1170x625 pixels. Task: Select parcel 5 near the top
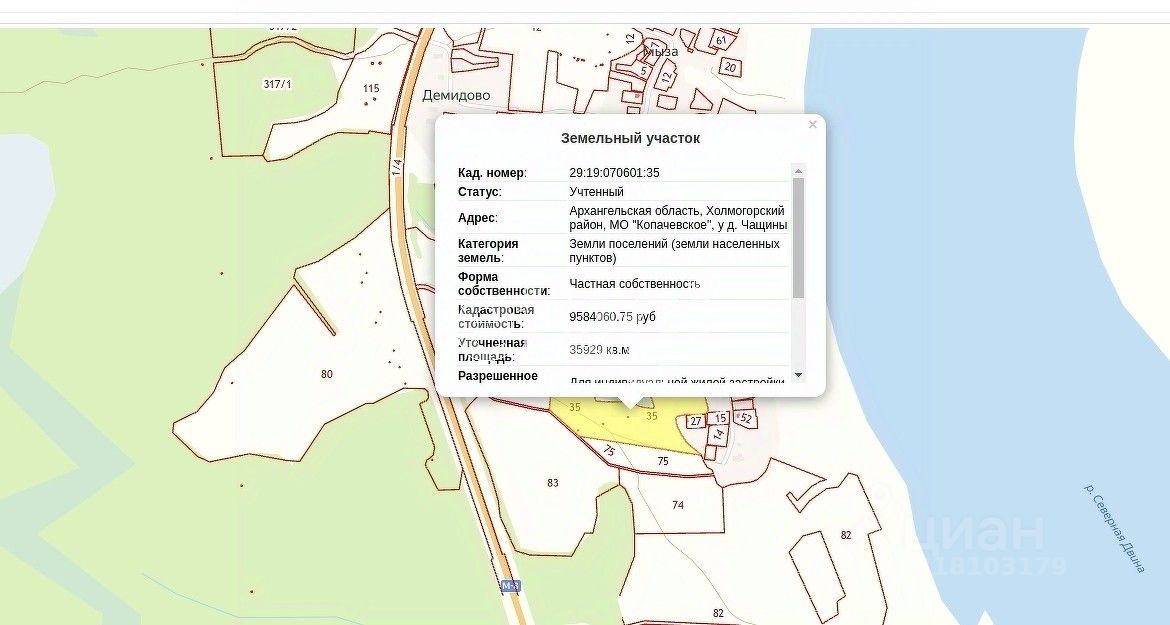[x=642, y=72]
